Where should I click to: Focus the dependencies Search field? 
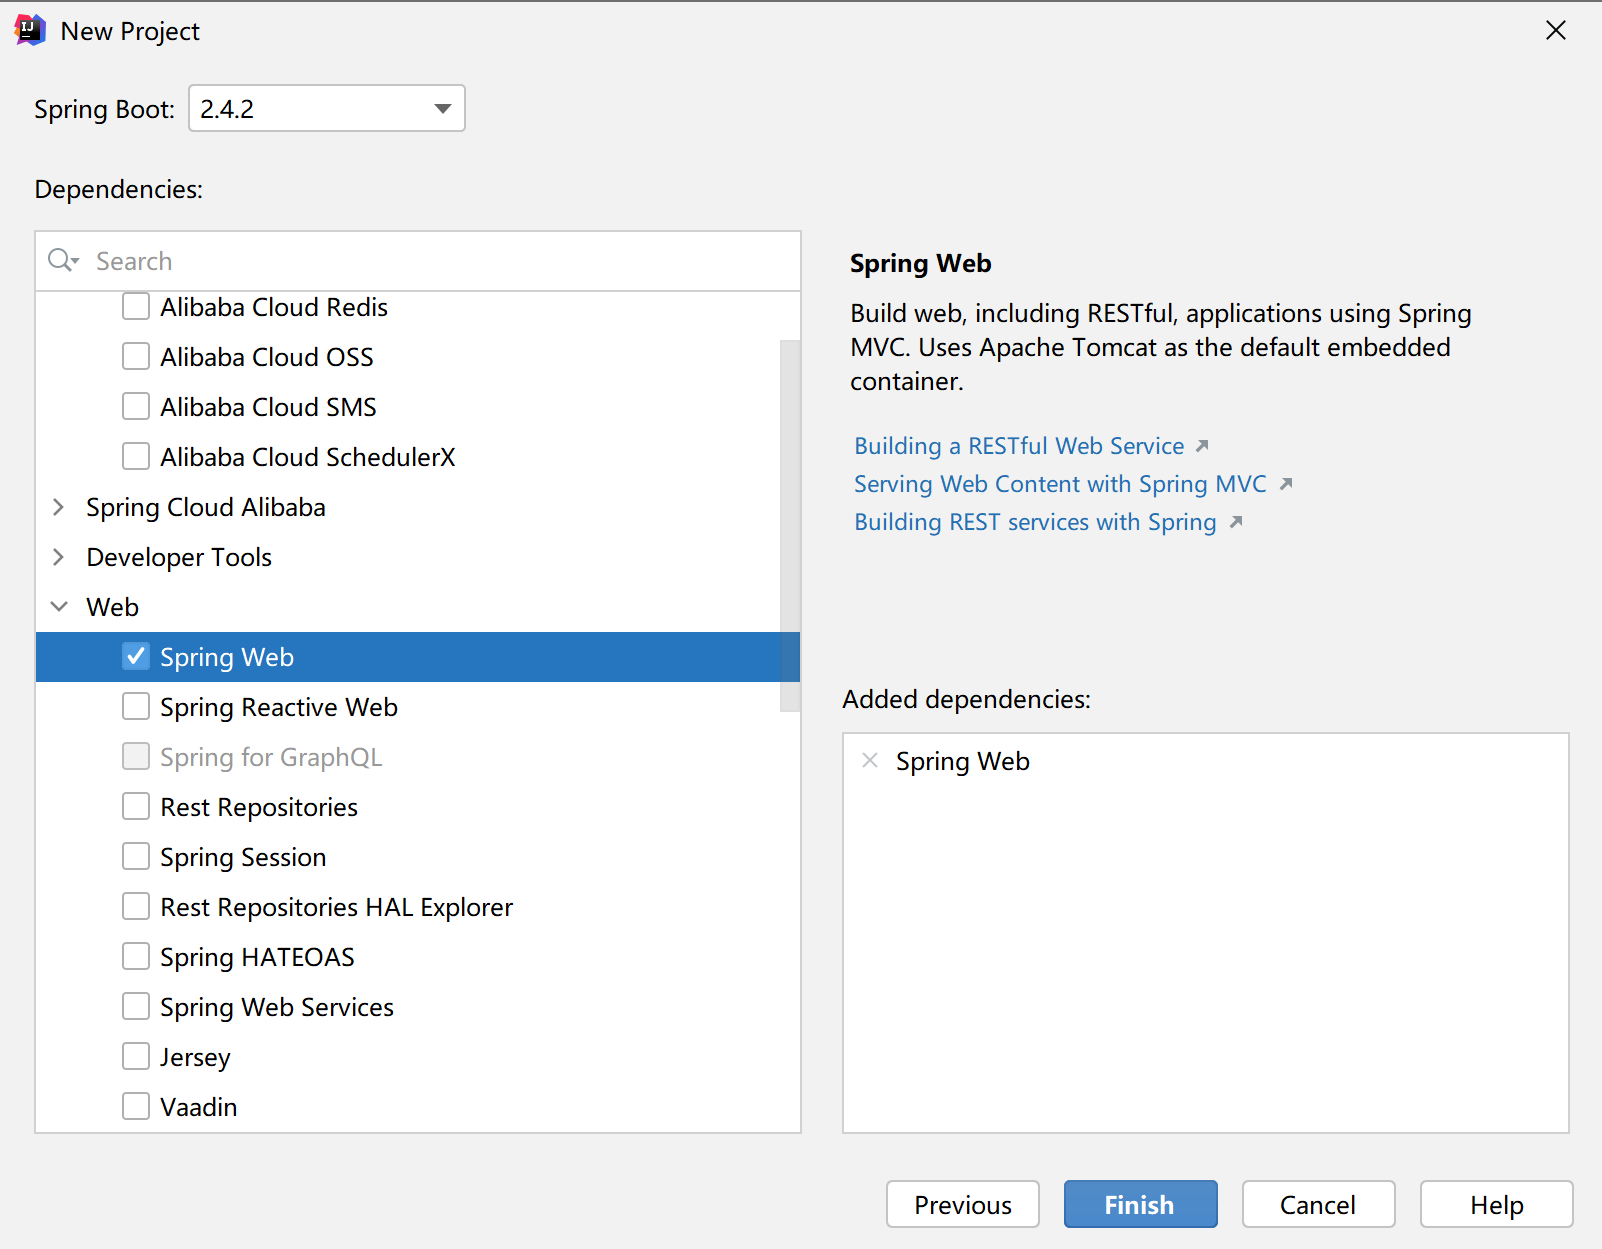(418, 261)
